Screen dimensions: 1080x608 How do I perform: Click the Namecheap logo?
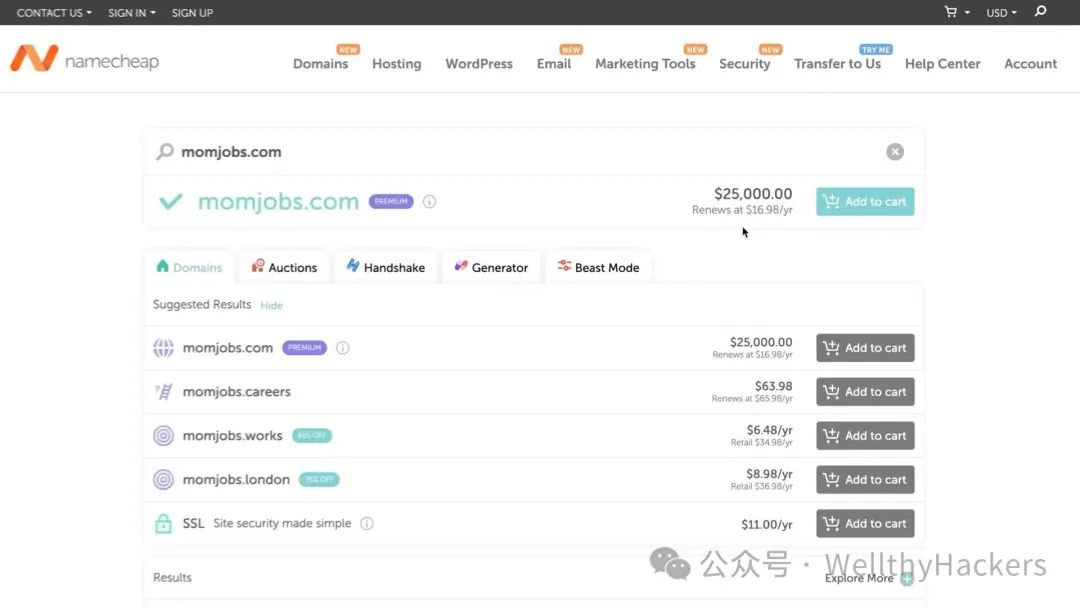(84, 59)
